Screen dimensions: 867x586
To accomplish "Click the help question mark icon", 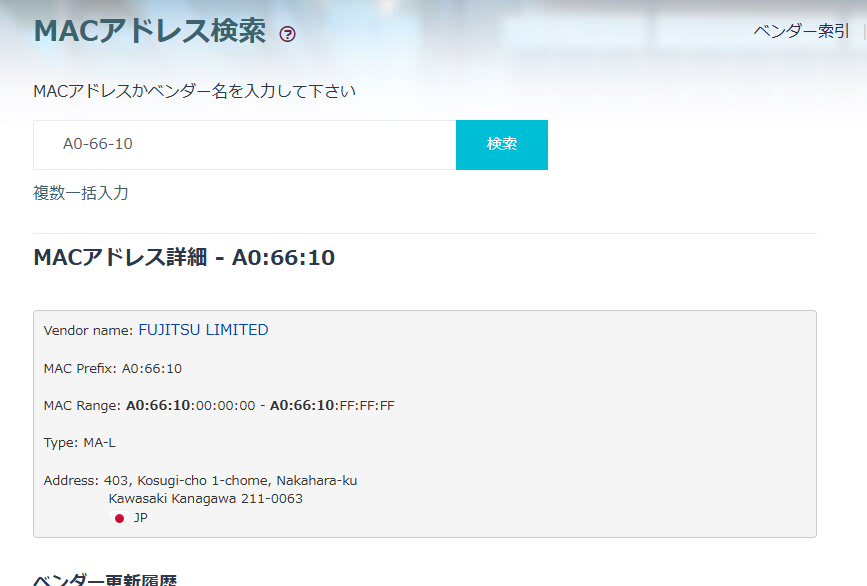I will point(288,34).
